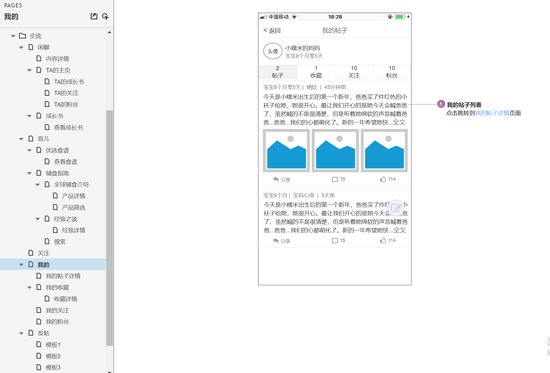Click the add page icon in Pages header
Image resolution: width=550 pixels, height=373 pixels.
[x=94, y=16]
